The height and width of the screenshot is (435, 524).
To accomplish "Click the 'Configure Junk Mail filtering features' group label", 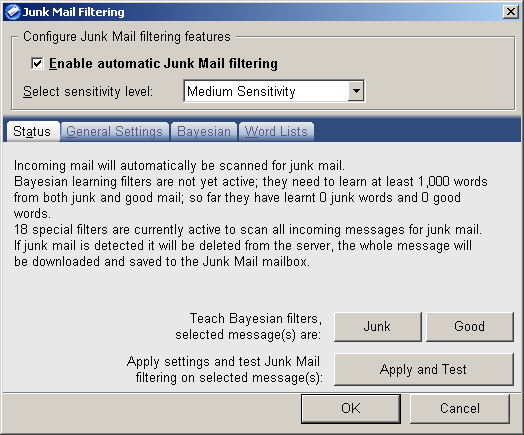I will (127, 36).
